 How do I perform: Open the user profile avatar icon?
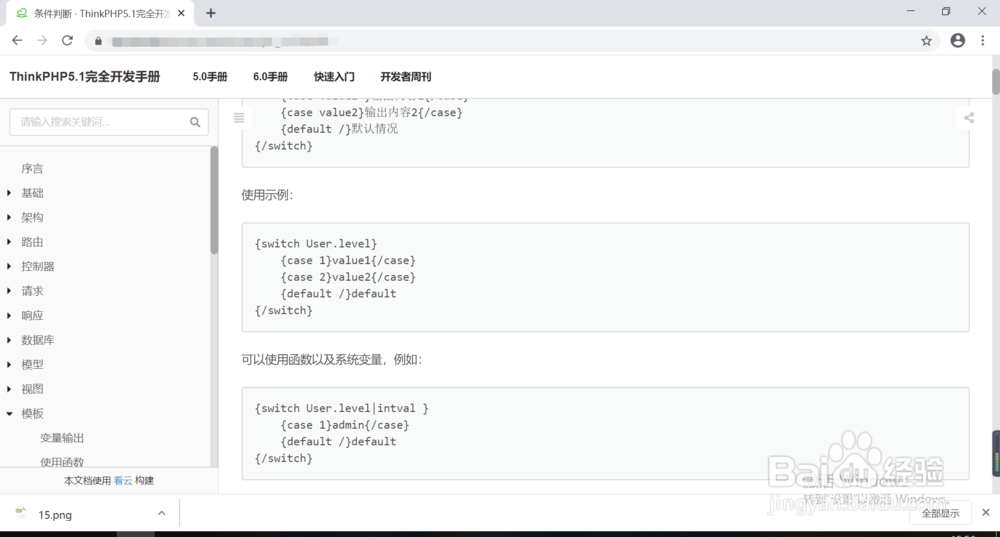point(957,41)
